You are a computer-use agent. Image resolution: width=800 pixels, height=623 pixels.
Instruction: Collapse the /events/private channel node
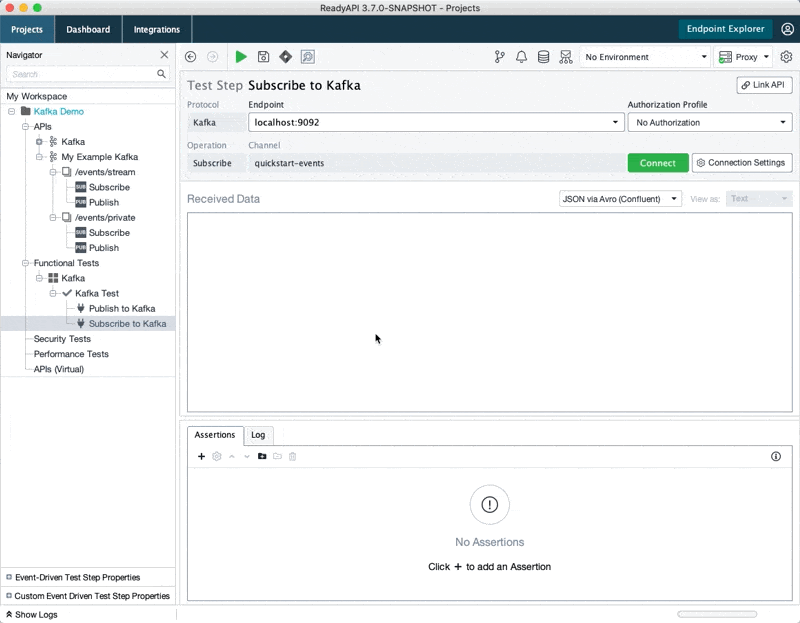(x=53, y=217)
